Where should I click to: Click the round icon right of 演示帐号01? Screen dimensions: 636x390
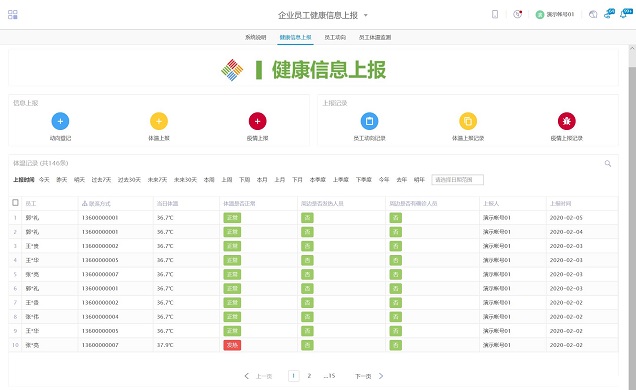coord(593,15)
